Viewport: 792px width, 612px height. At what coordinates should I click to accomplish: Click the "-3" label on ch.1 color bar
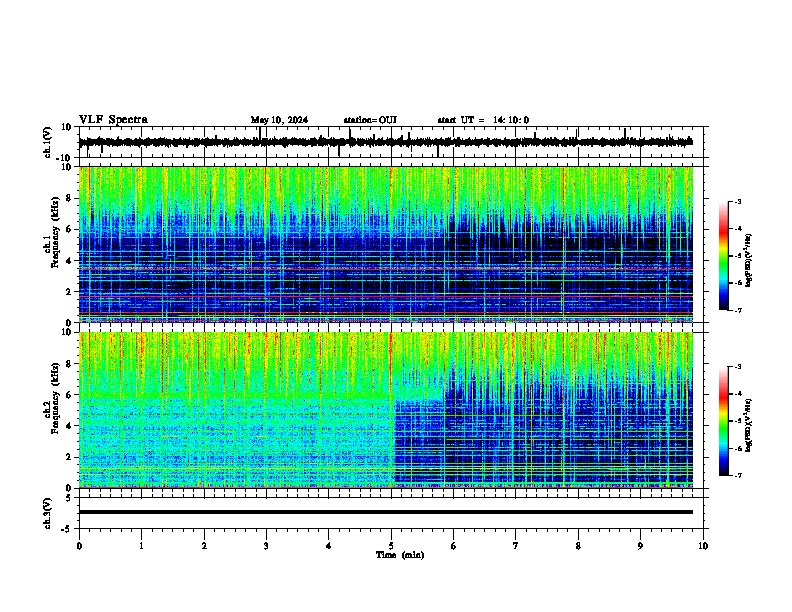pos(738,201)
